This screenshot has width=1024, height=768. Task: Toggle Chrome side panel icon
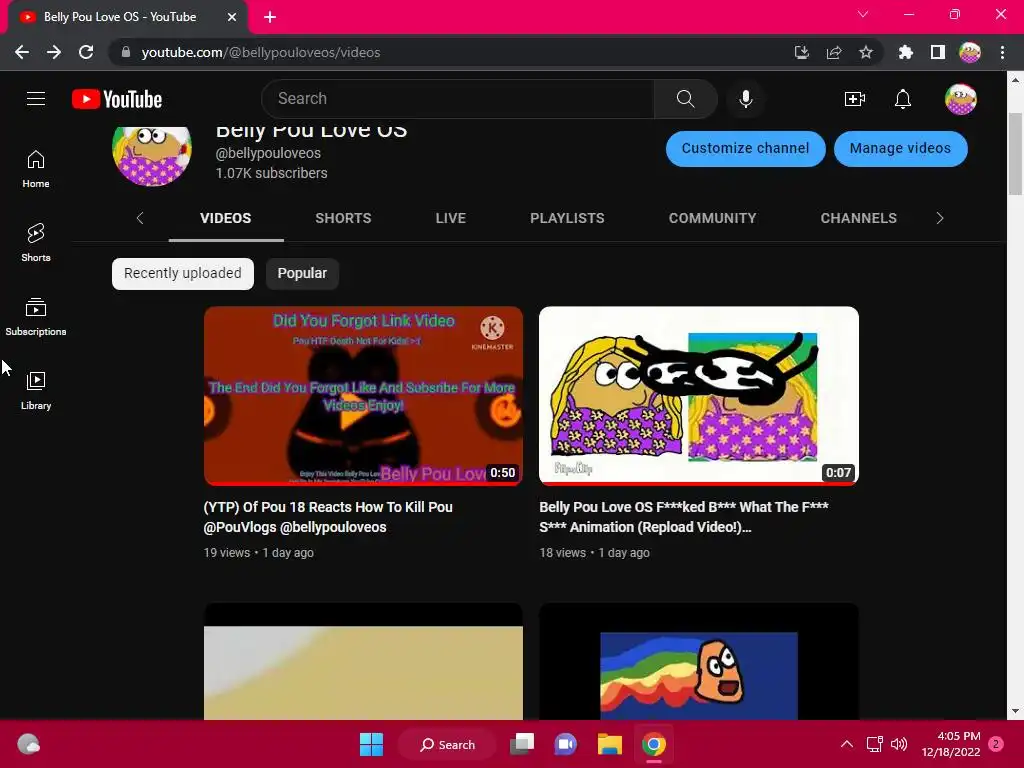click(938, 52)
